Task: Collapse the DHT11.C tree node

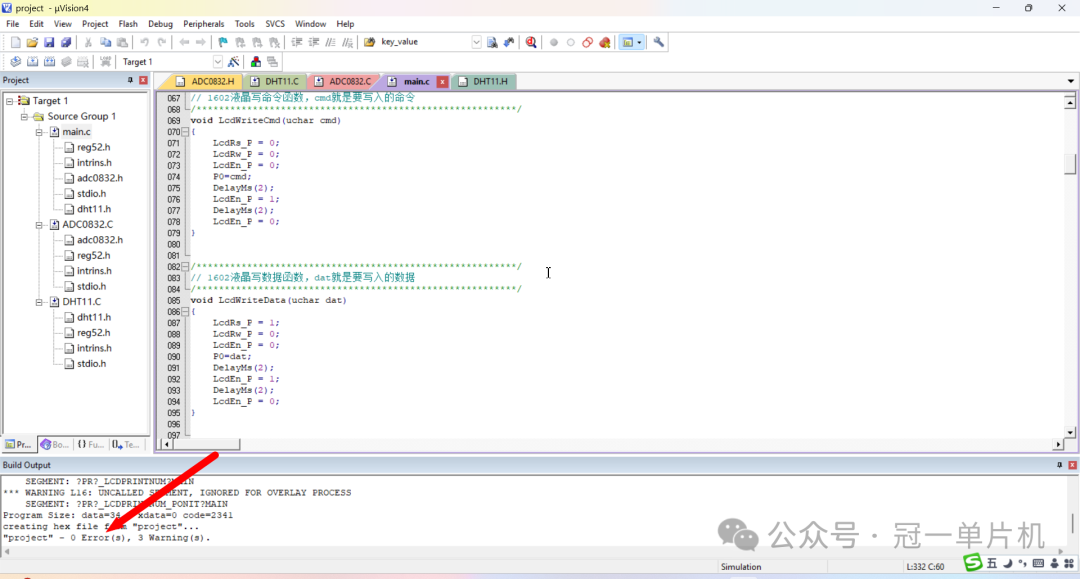Action: (39, 302)
